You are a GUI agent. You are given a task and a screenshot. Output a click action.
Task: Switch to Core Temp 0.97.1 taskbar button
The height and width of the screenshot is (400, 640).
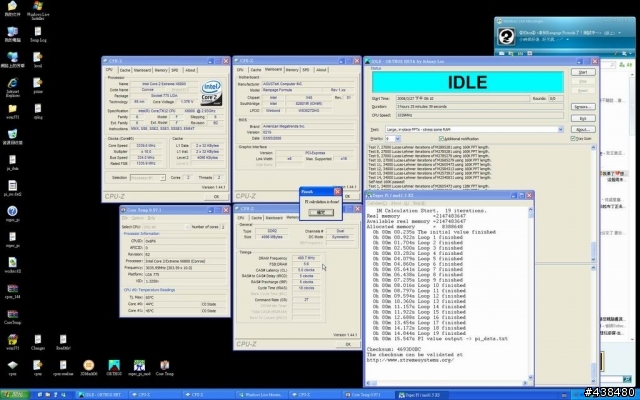367,395
